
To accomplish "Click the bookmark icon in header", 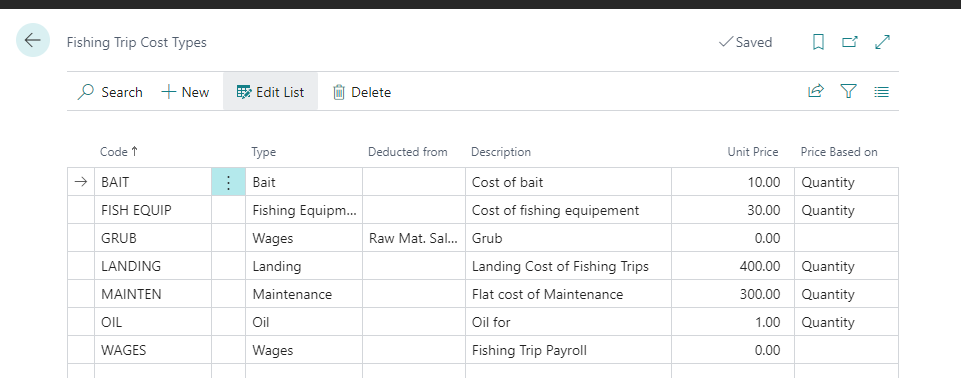I will pos(818,42).
